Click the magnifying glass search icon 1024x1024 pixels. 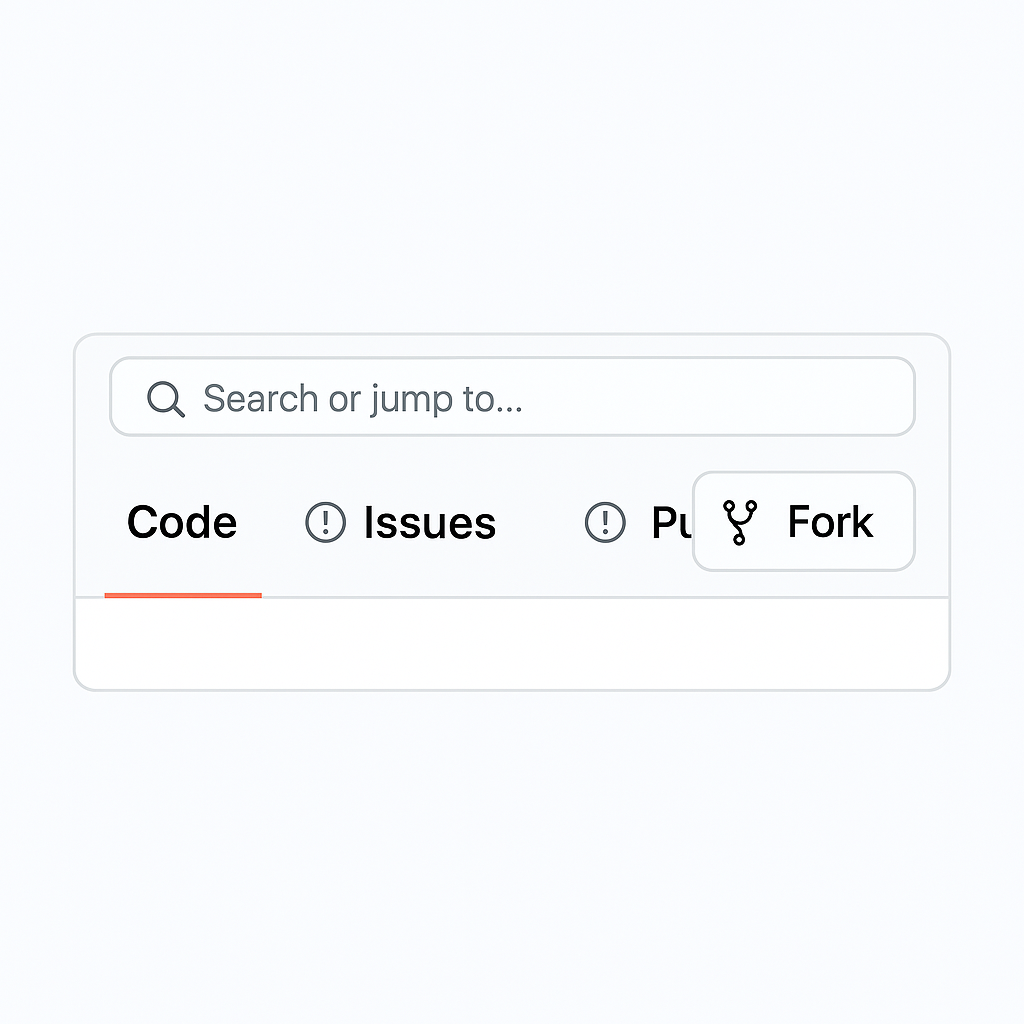coord(165,399)
